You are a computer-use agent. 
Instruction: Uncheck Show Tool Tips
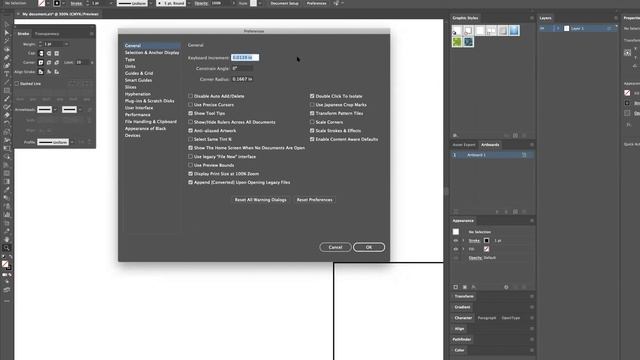[190, 113]
